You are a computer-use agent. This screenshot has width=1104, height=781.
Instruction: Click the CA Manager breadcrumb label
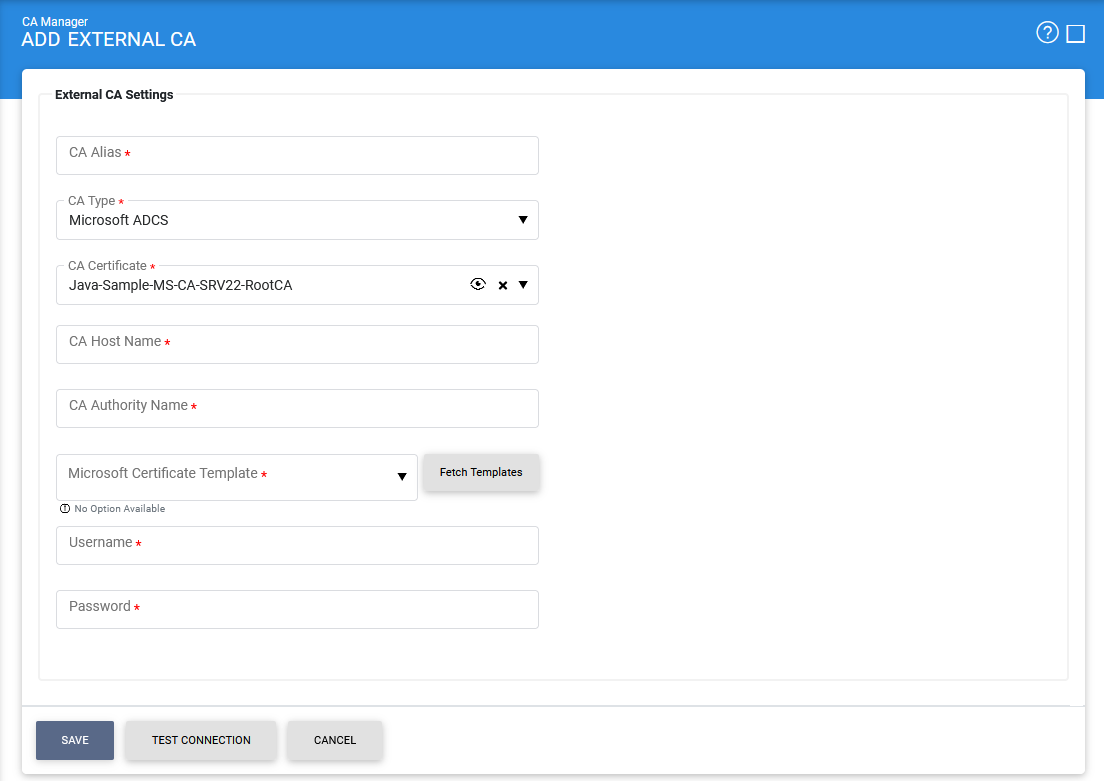(x=55, y=21)
